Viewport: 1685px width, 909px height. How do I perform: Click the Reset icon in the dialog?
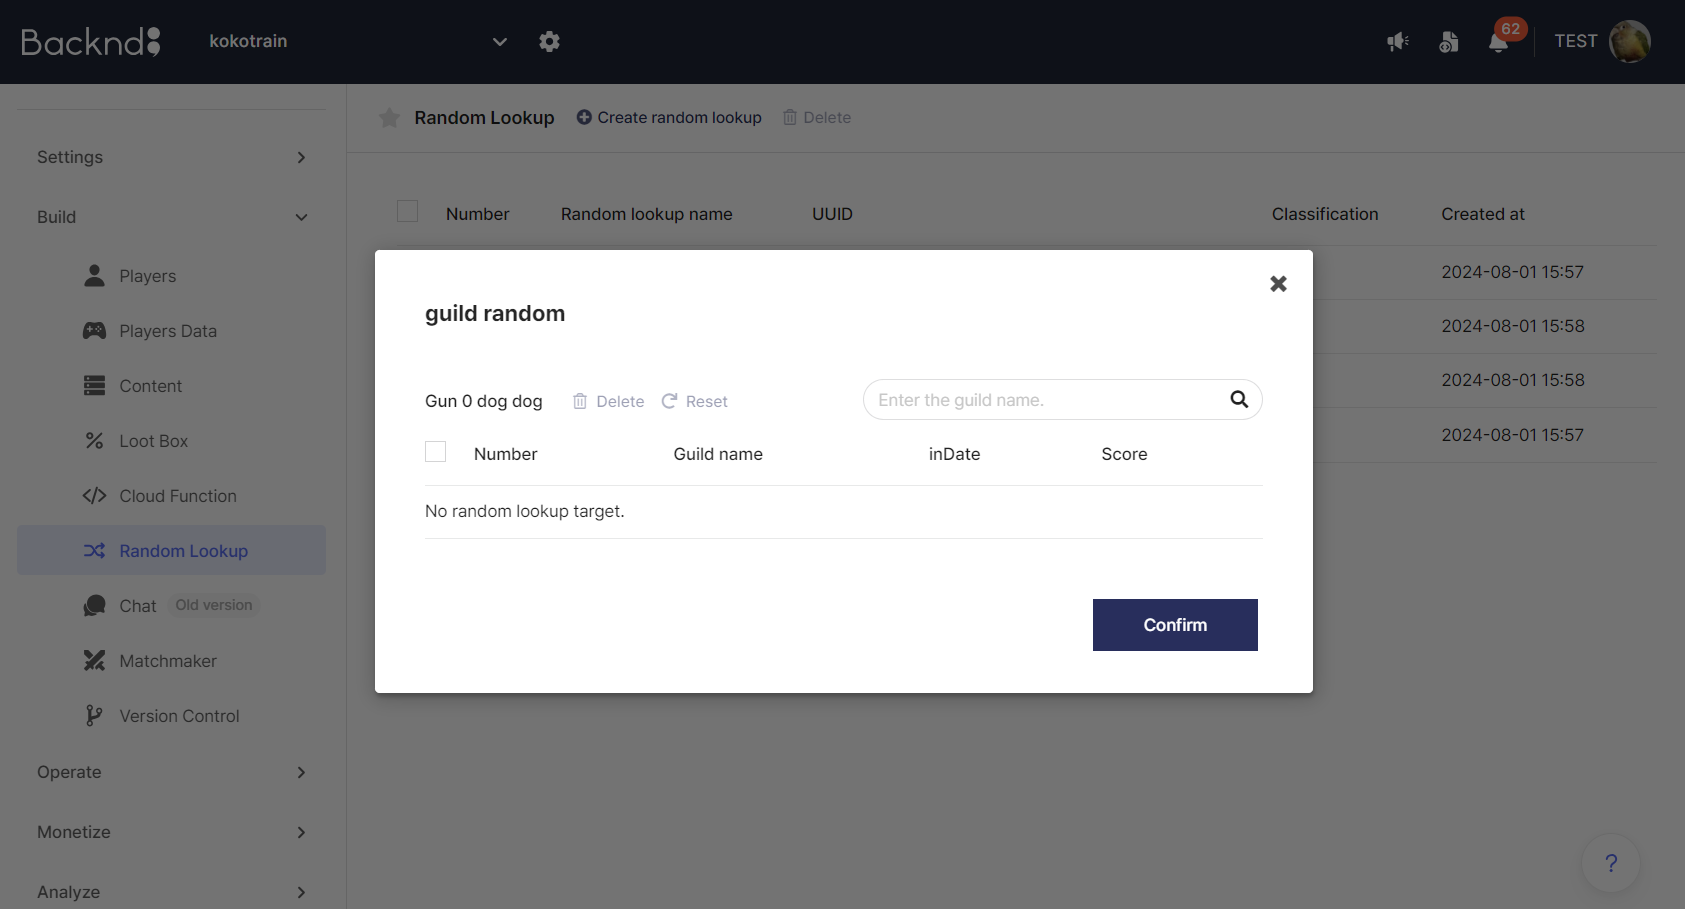(x=670, y=401)
